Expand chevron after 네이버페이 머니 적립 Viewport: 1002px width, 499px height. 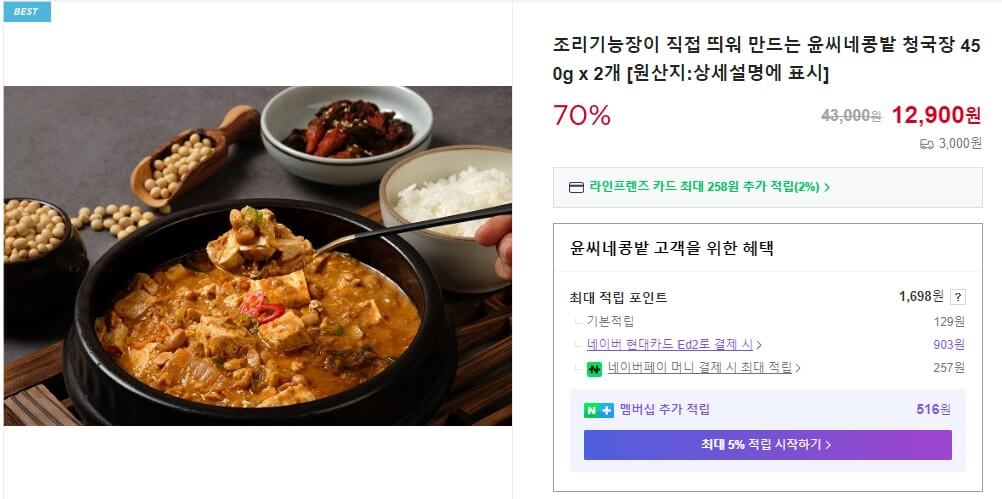(798, 368)
